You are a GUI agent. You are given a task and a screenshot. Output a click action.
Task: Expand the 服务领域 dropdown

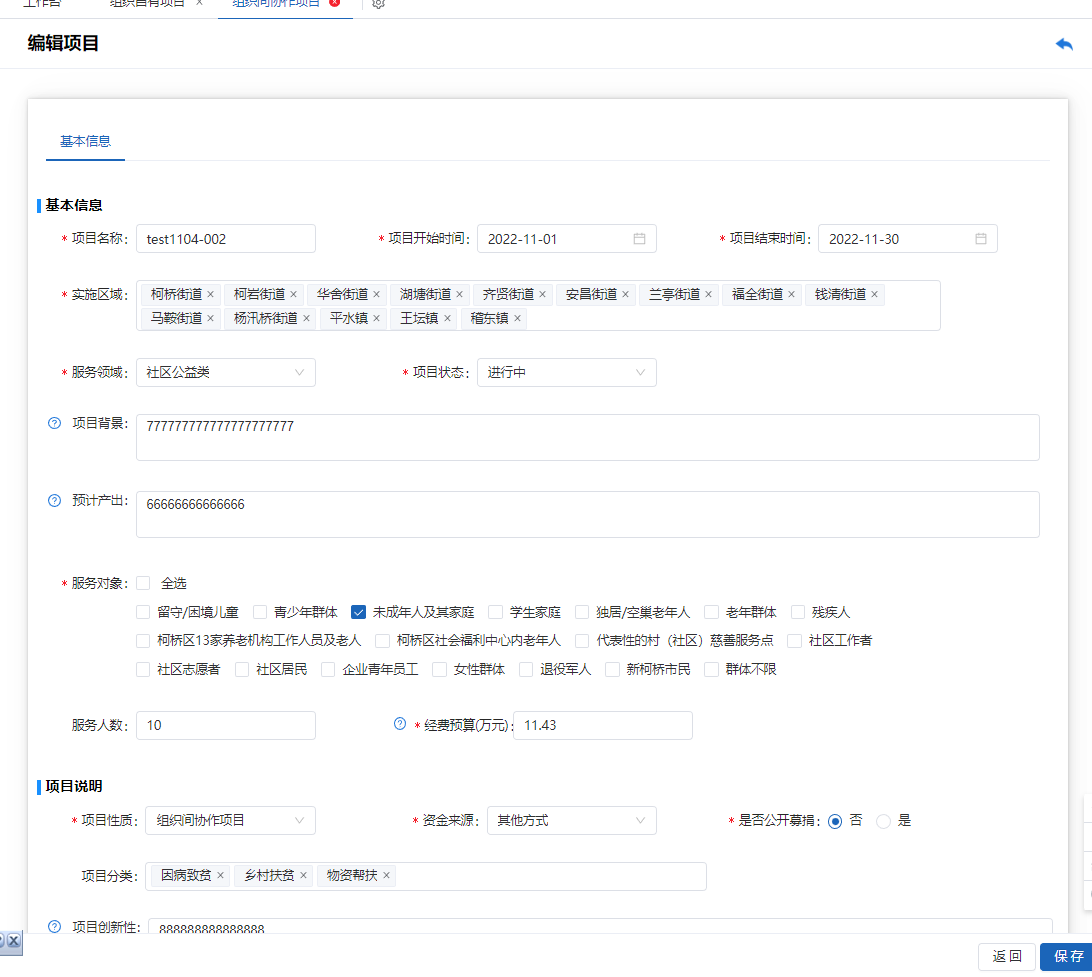pyautogui.click(x=226, y=372)
